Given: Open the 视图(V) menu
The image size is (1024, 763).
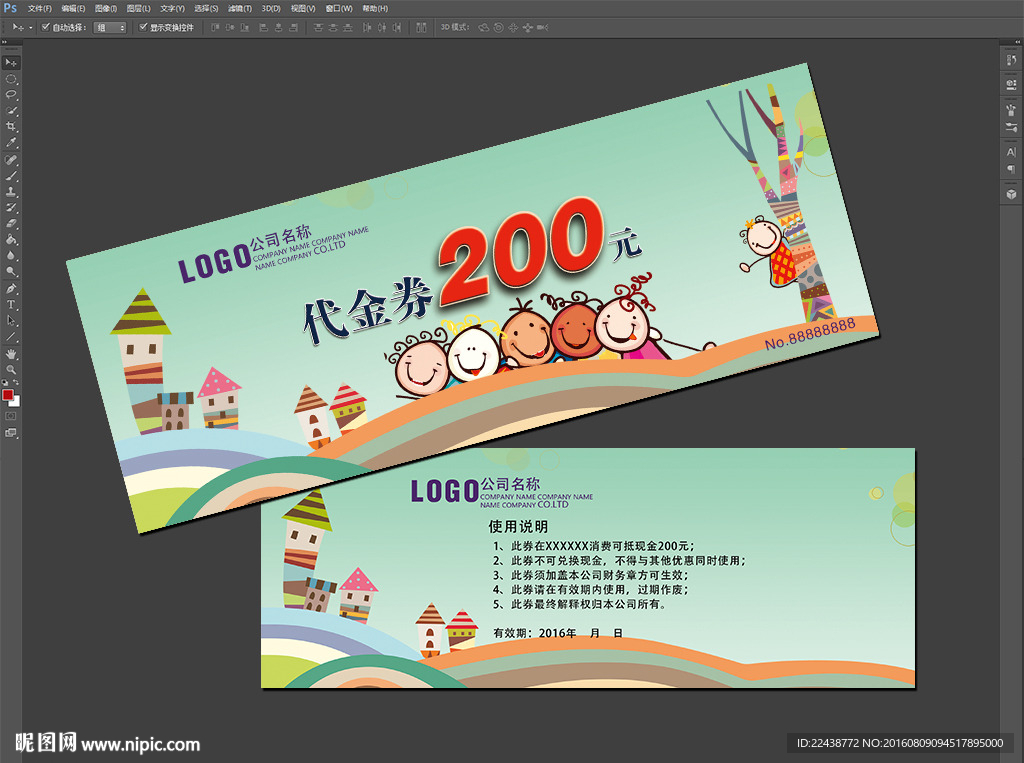Looking at the screenshot, I should coord(303,8).
